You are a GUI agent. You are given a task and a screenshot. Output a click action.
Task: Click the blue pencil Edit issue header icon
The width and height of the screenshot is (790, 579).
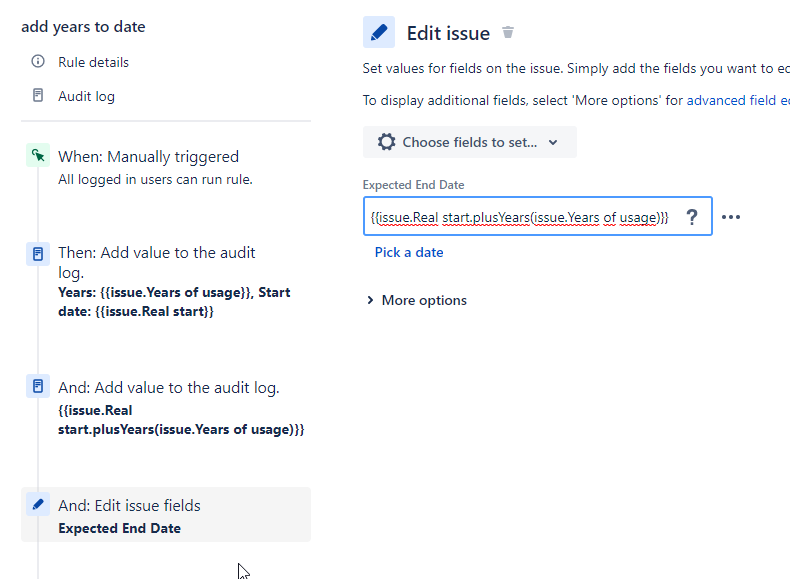(x=379, y=33)
